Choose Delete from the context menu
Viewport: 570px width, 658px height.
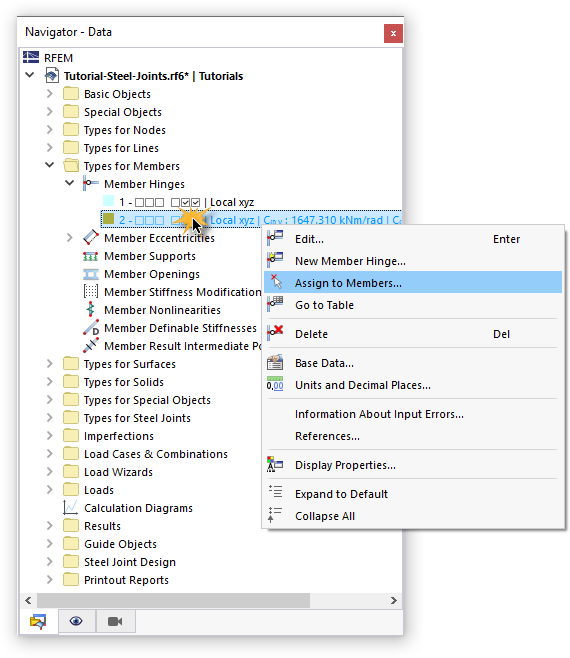coord(413,334)
